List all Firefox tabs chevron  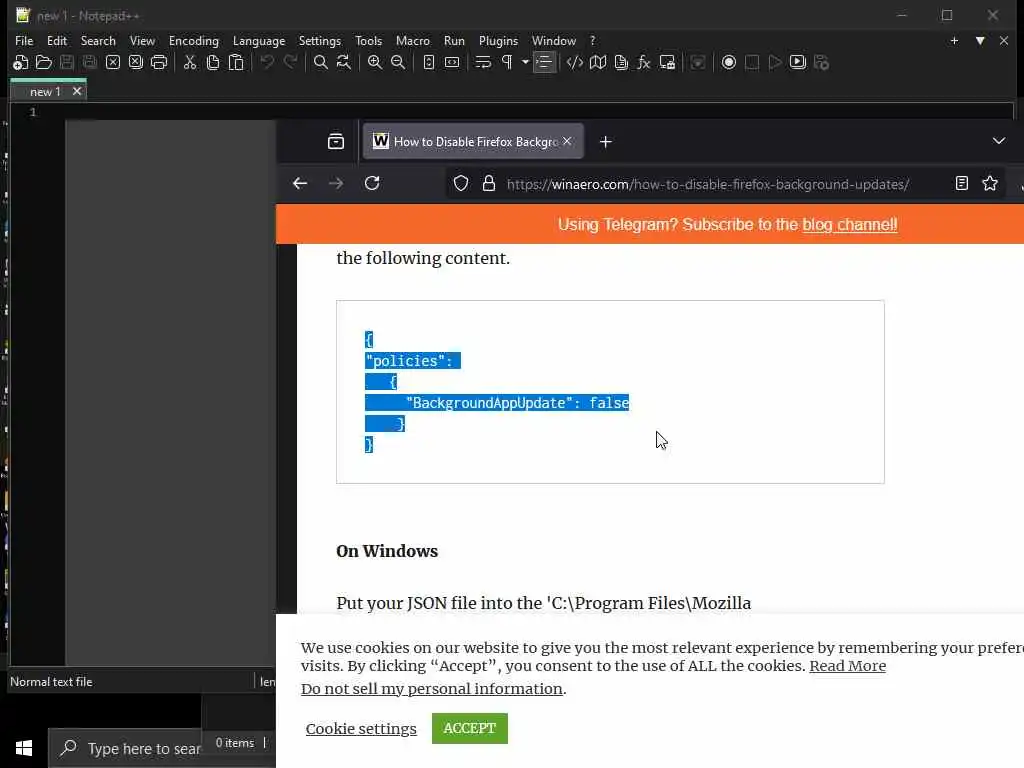coord(999,141)
